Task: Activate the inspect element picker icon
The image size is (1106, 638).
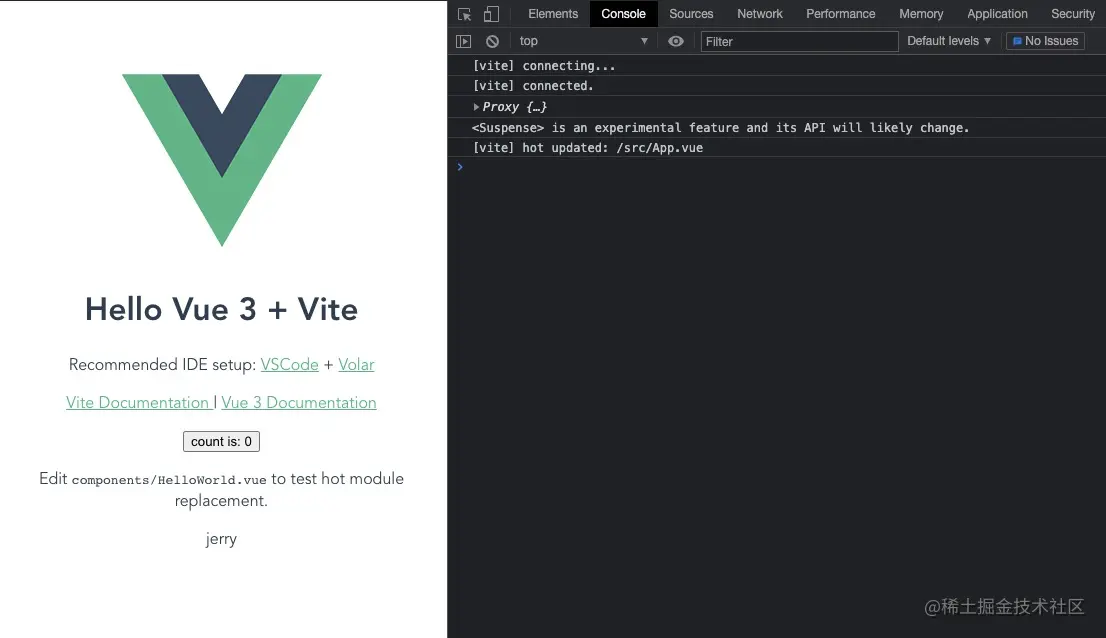Action: click(x=464, y=14)
